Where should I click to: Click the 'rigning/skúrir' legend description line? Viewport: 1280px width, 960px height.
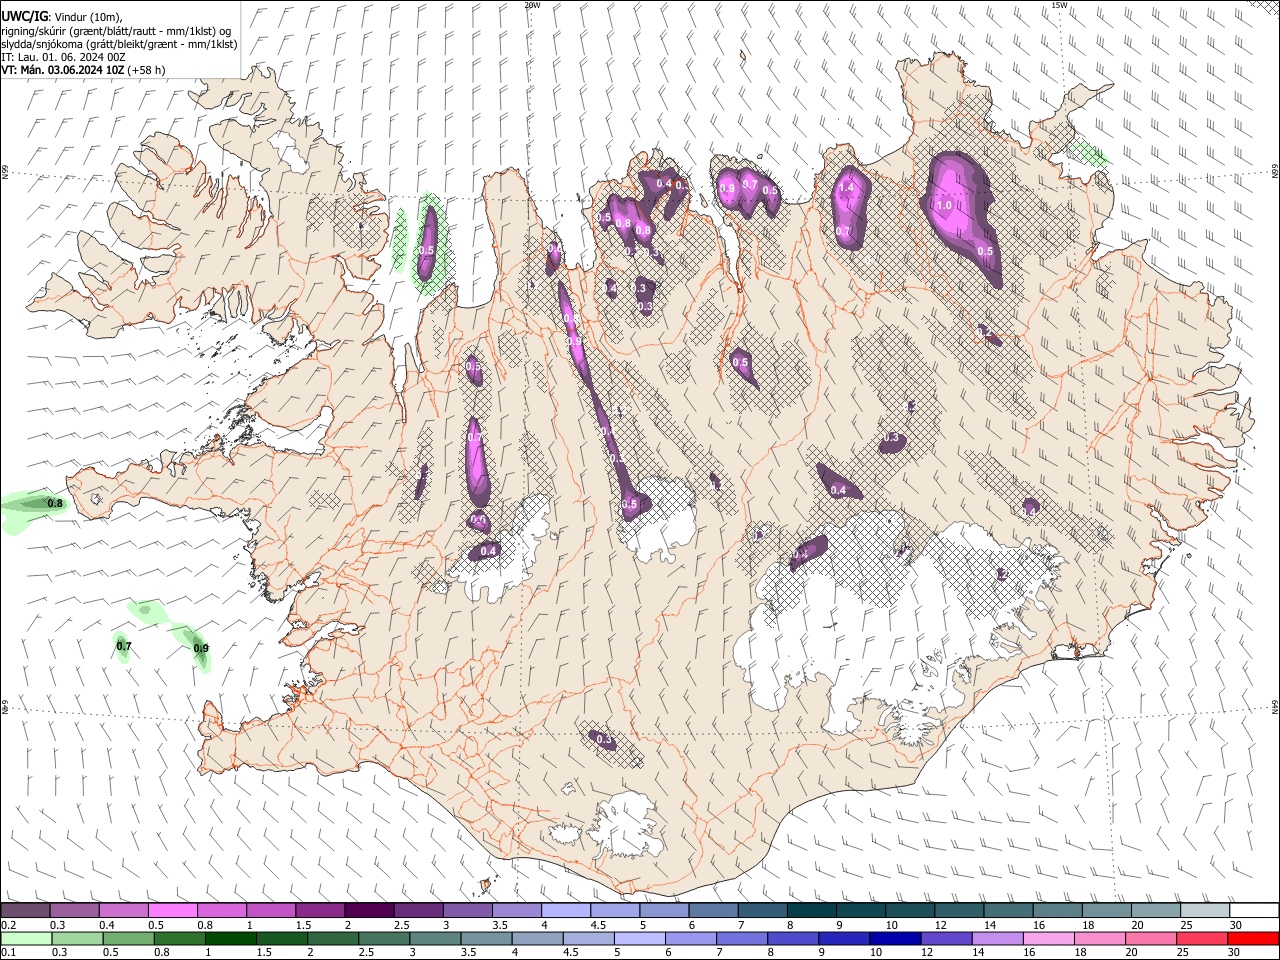pos(117,31)
